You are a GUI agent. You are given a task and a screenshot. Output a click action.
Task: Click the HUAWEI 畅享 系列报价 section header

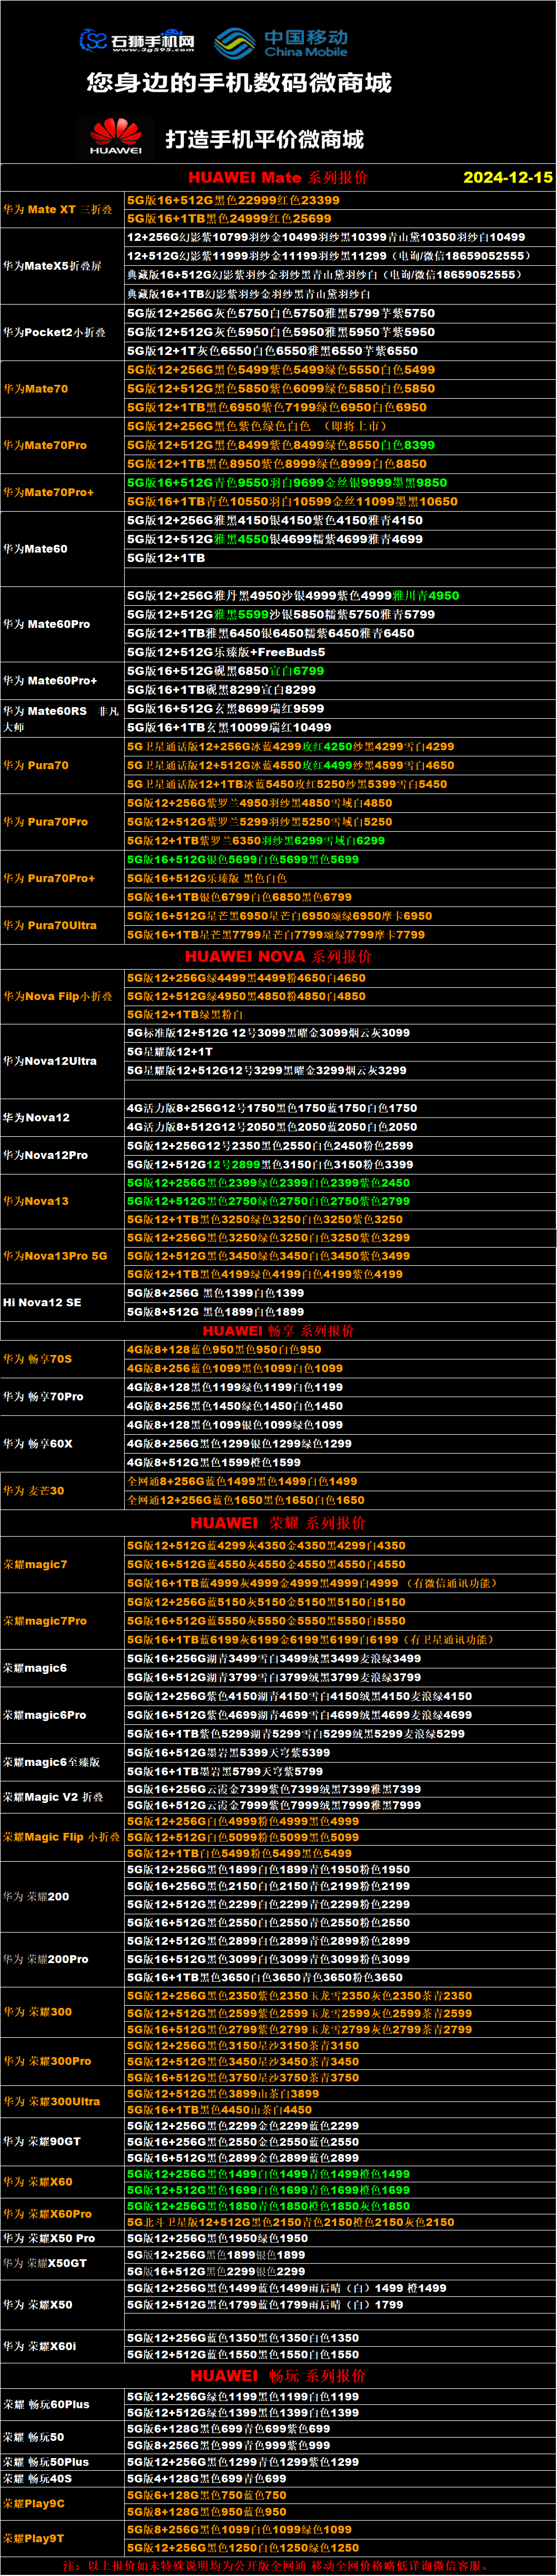click(278, 1331)
